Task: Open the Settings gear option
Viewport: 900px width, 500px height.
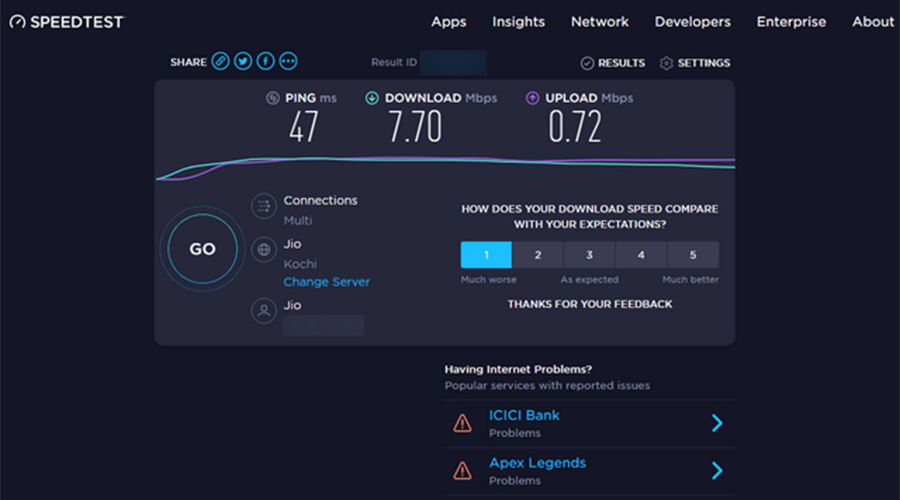Action: pos(695,63)
